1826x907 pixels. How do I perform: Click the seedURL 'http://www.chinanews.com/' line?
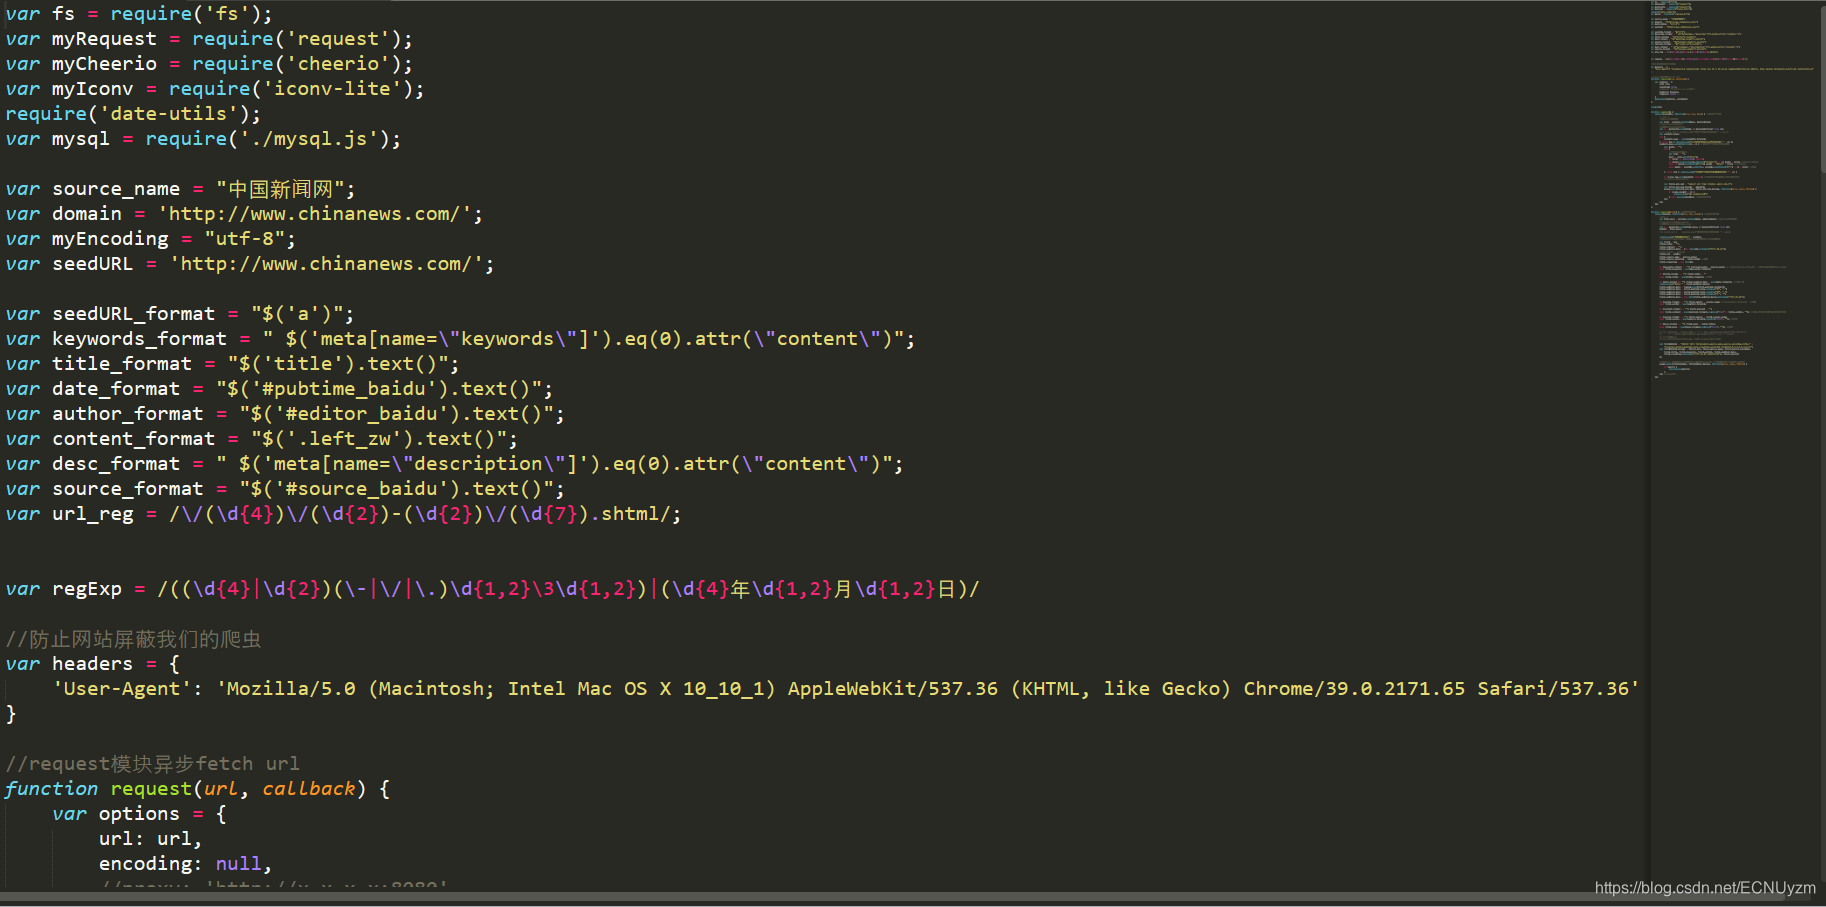point(250,264)
